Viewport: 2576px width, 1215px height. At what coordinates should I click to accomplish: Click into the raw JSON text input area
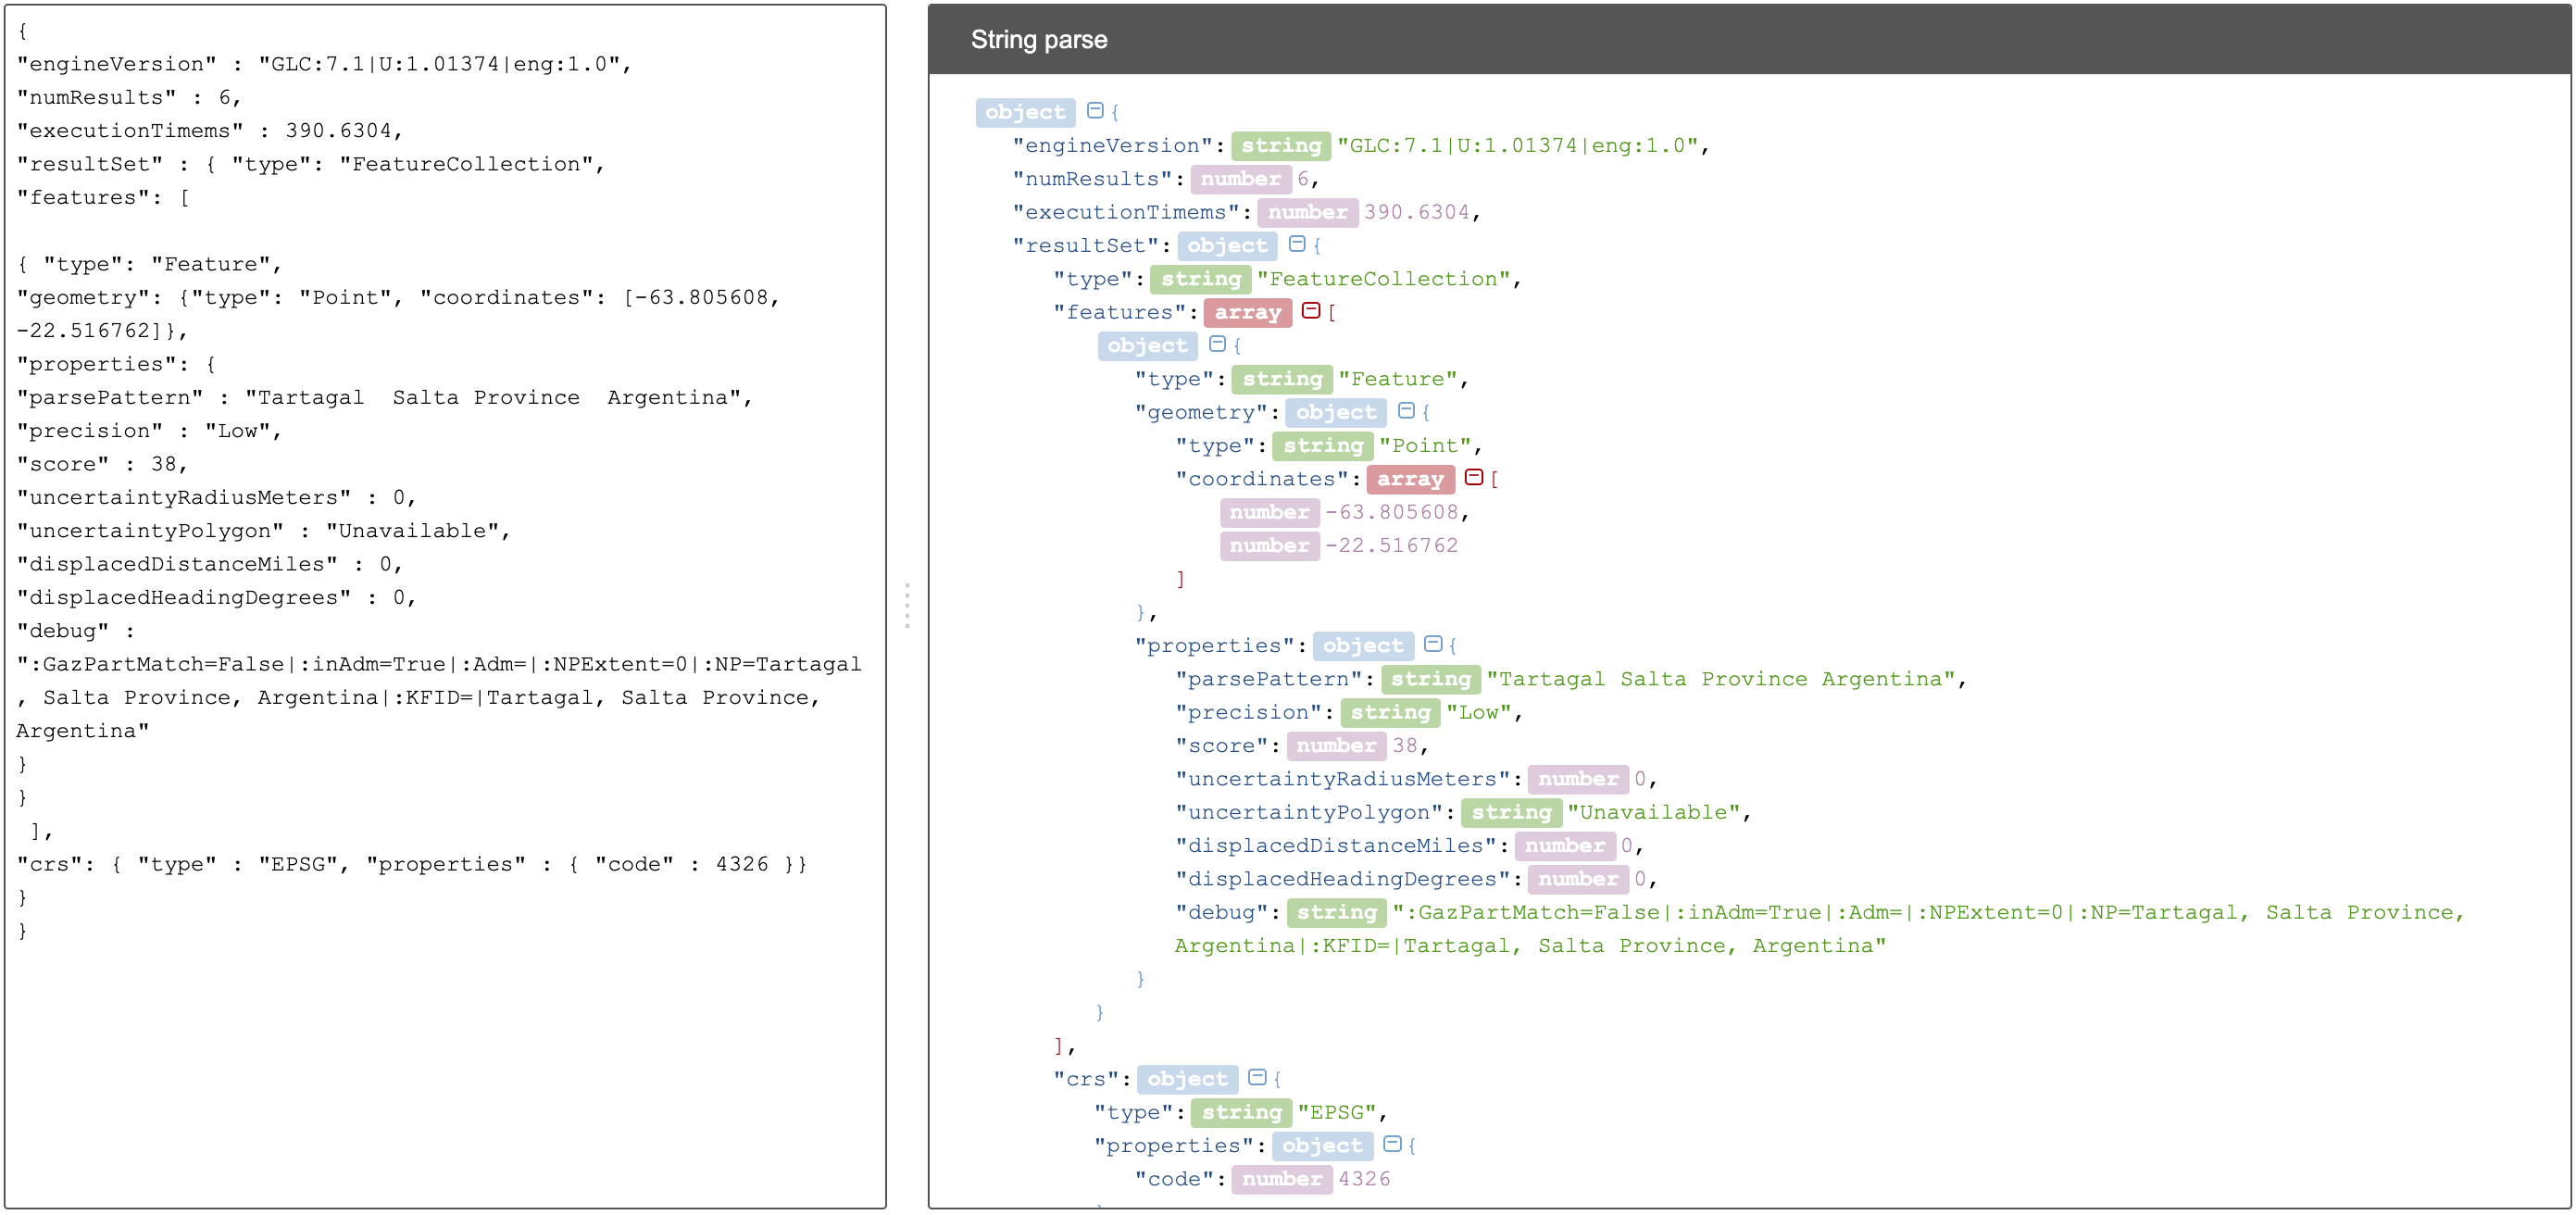445,606
